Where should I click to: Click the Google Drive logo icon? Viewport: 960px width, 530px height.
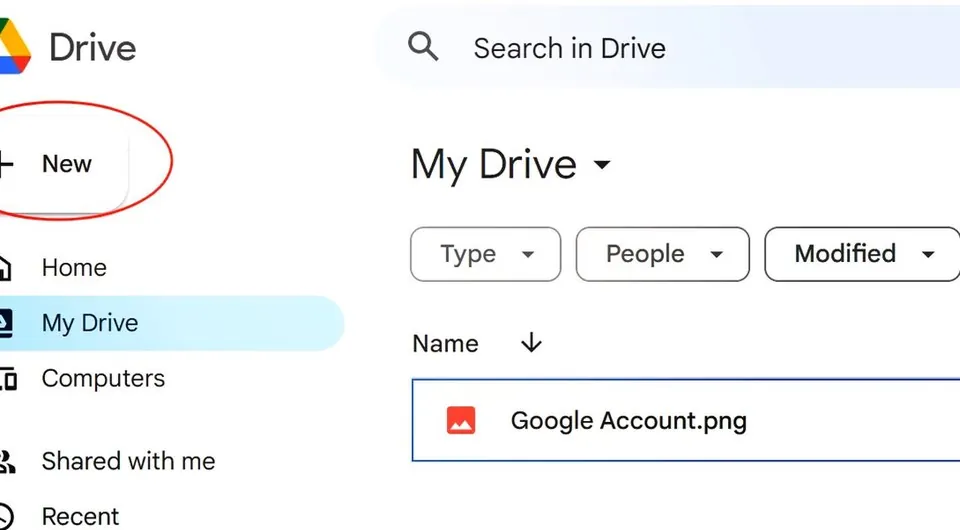click(x=15, y=47)
